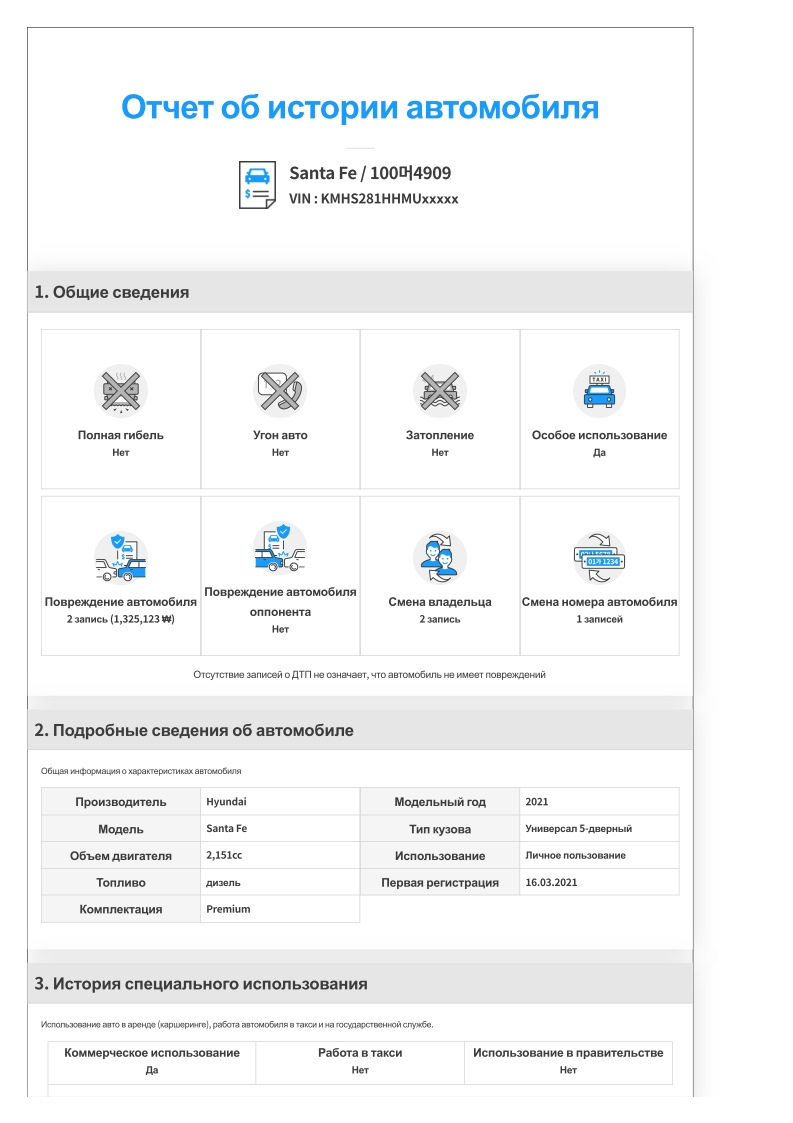Click the Смена номера автомобиля plates icon
This screenshot has height=1123, width=793.
(x=600, y=557)
